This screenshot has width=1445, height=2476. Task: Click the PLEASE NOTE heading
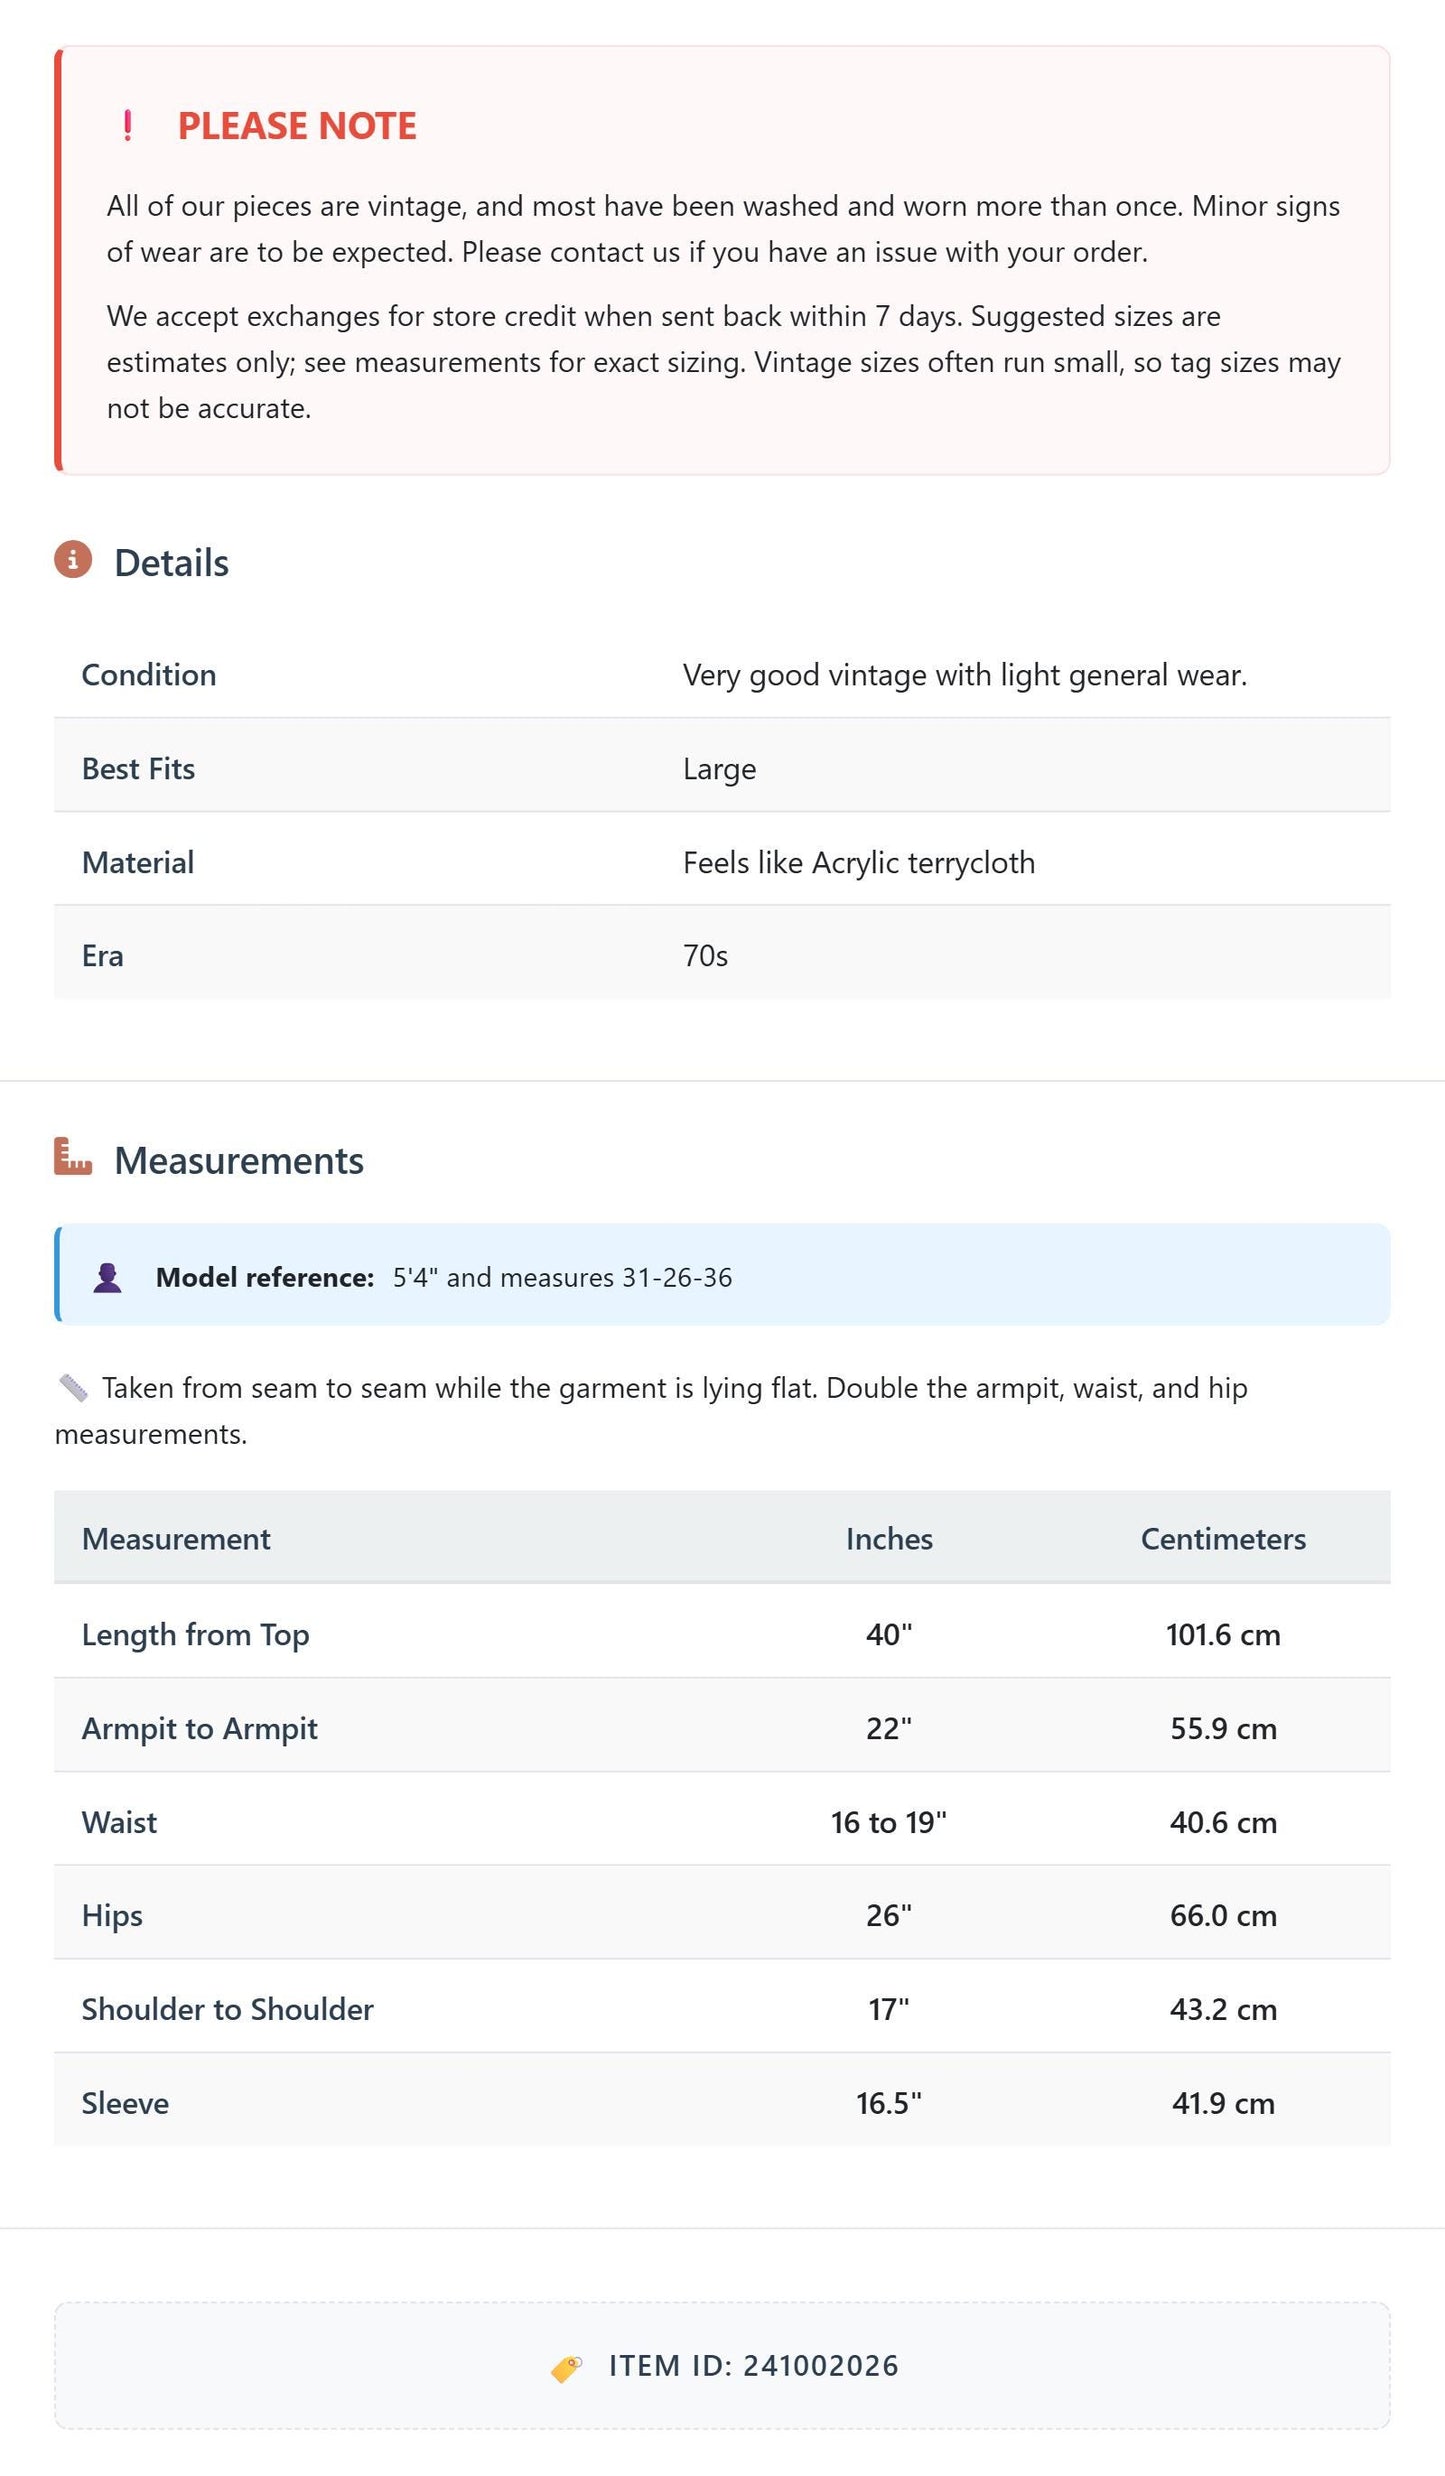[x=297, y=126]
